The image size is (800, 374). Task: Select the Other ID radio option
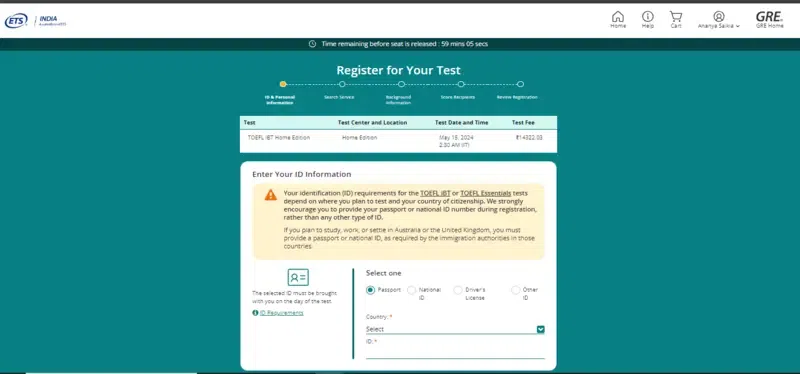516,290
